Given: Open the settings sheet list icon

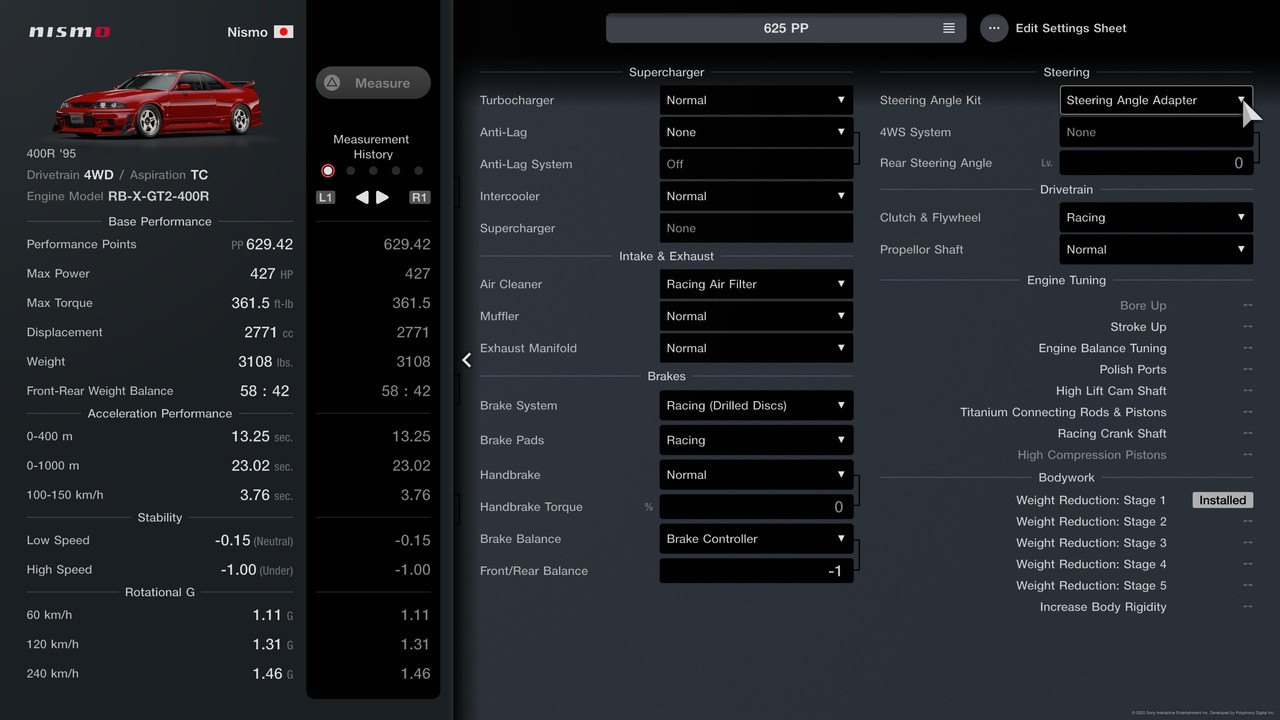Looking at the screenshot, I should pyautogui.click(x=949, y=28).
